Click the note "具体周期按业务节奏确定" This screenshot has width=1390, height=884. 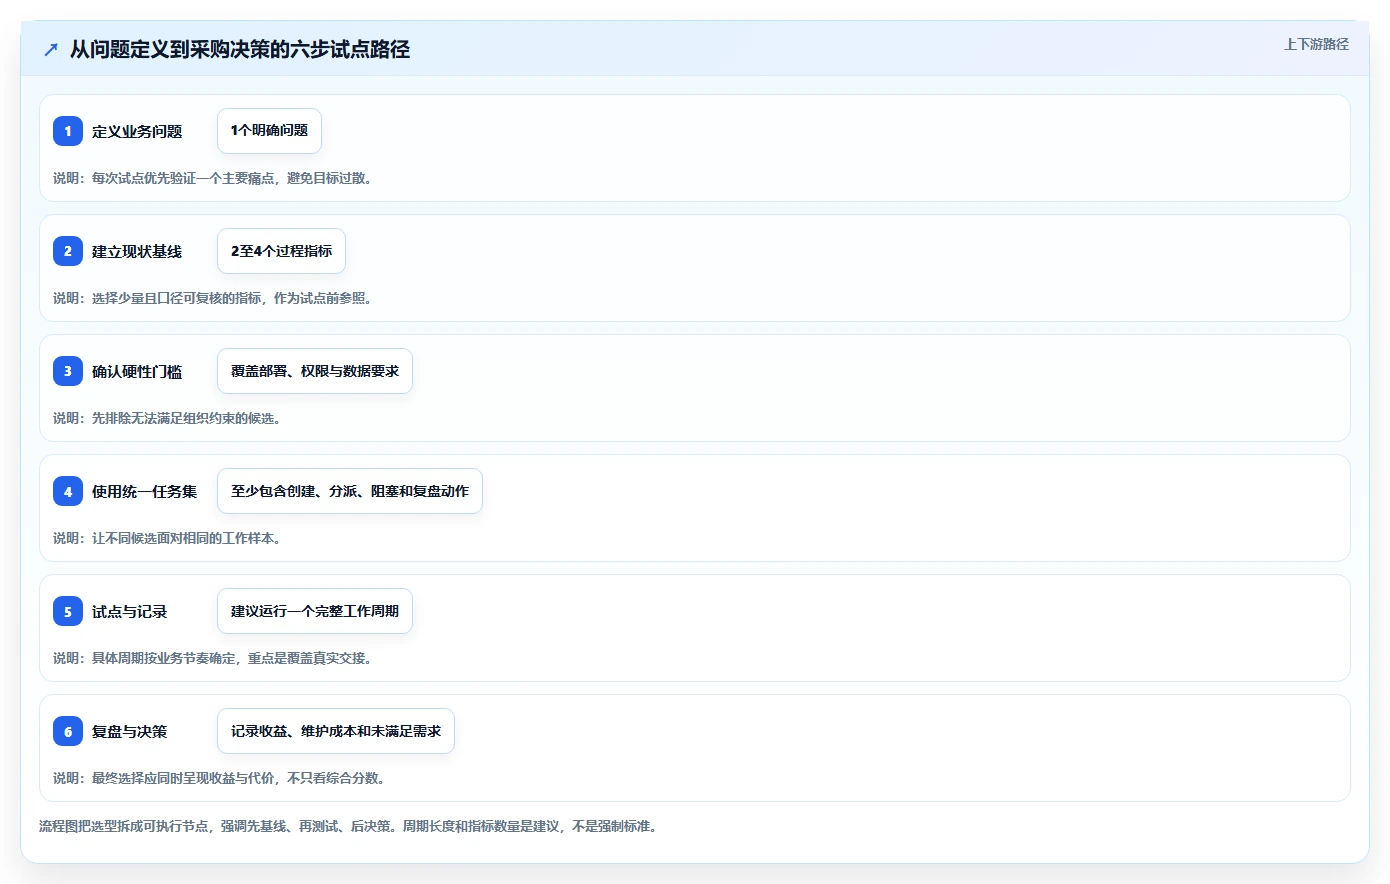click(164, 658)
